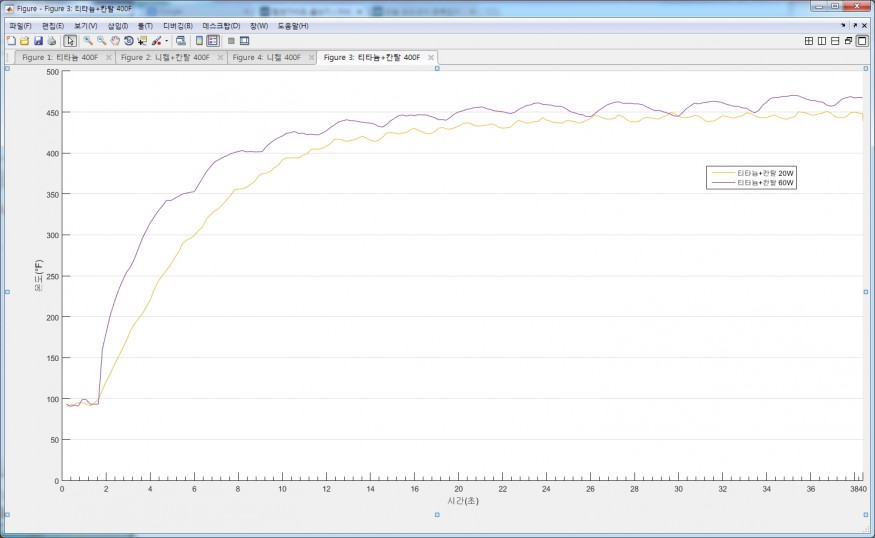Open the 툴(T) menu
The width and height of the screenshot is (875, 538).
[x=145, y=26]
